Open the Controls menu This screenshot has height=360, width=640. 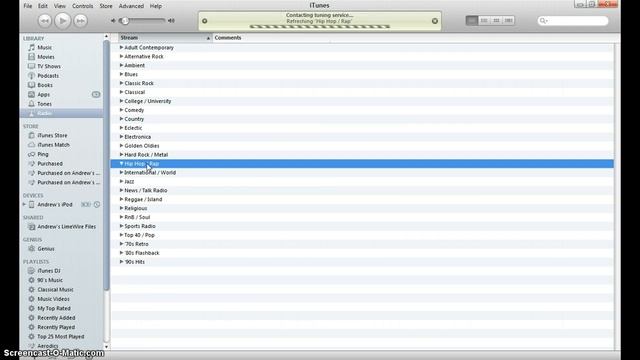click(x=82, y=6)
